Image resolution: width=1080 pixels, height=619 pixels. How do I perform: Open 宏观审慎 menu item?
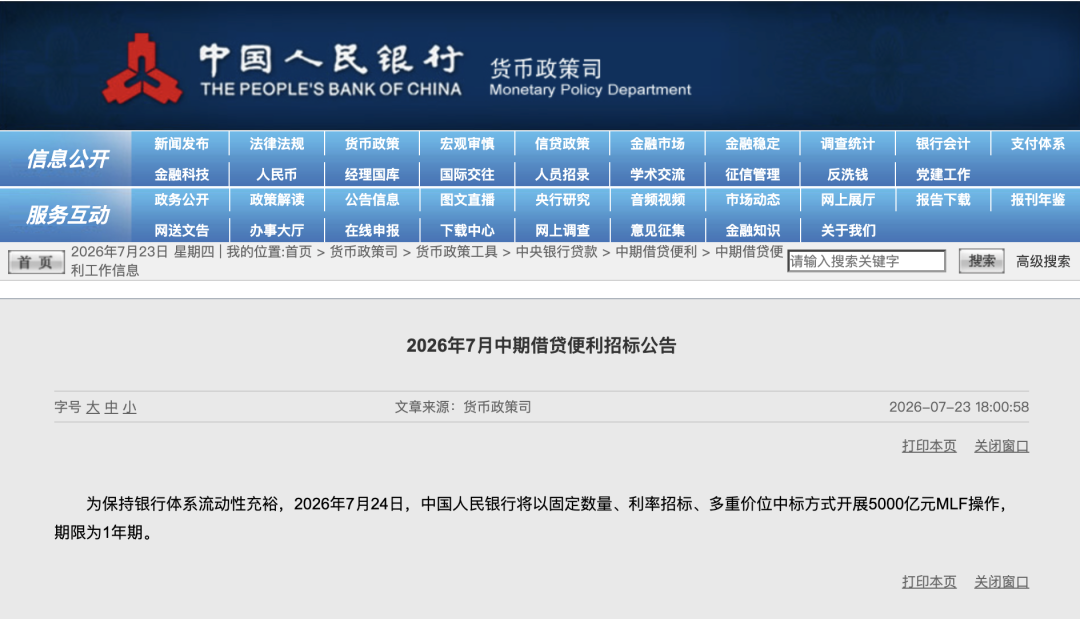pos(467,144)
